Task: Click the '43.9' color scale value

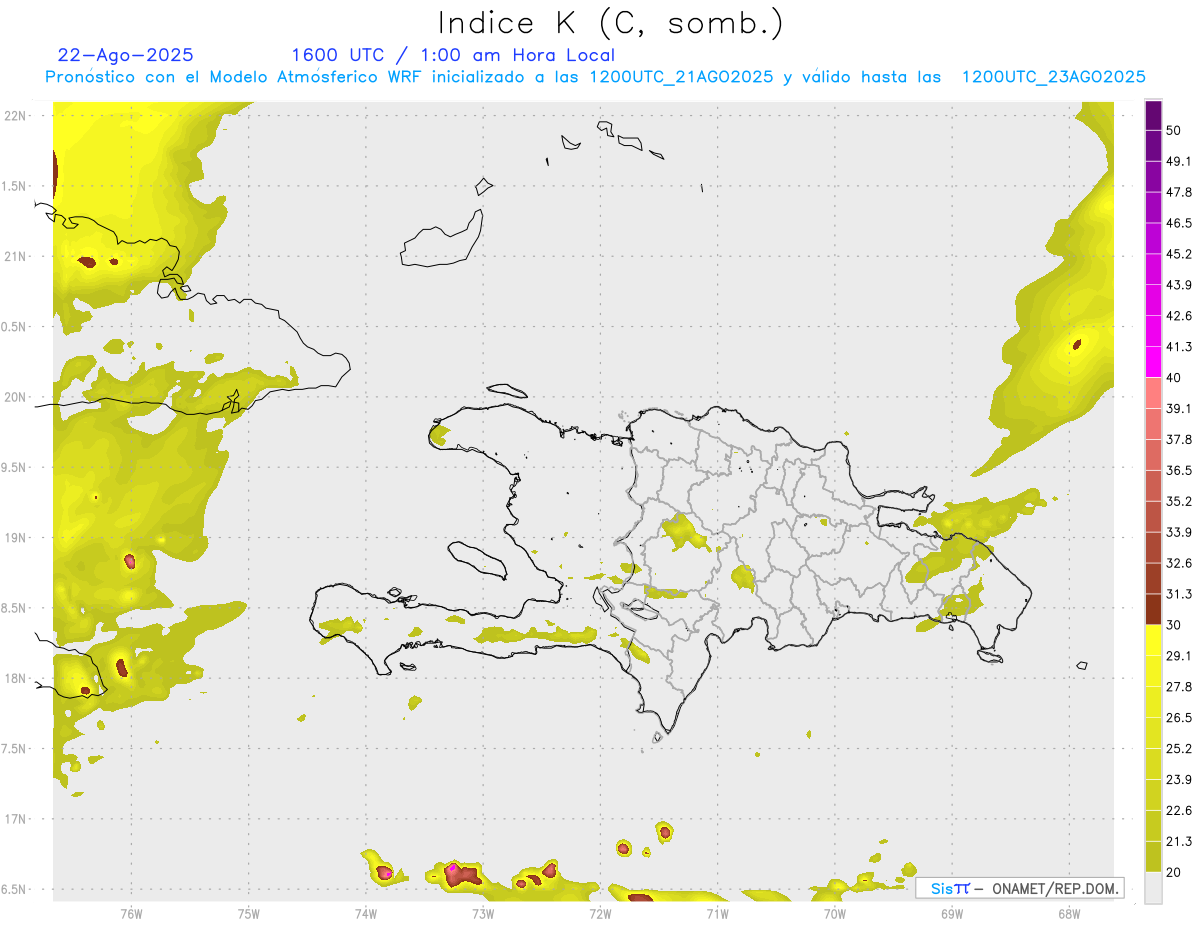Action: 1179,285
